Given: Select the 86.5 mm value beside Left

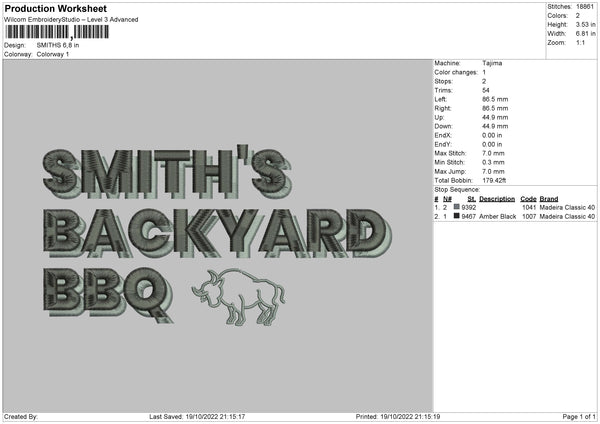Looking at the screenshot, I should click(495, 99).
